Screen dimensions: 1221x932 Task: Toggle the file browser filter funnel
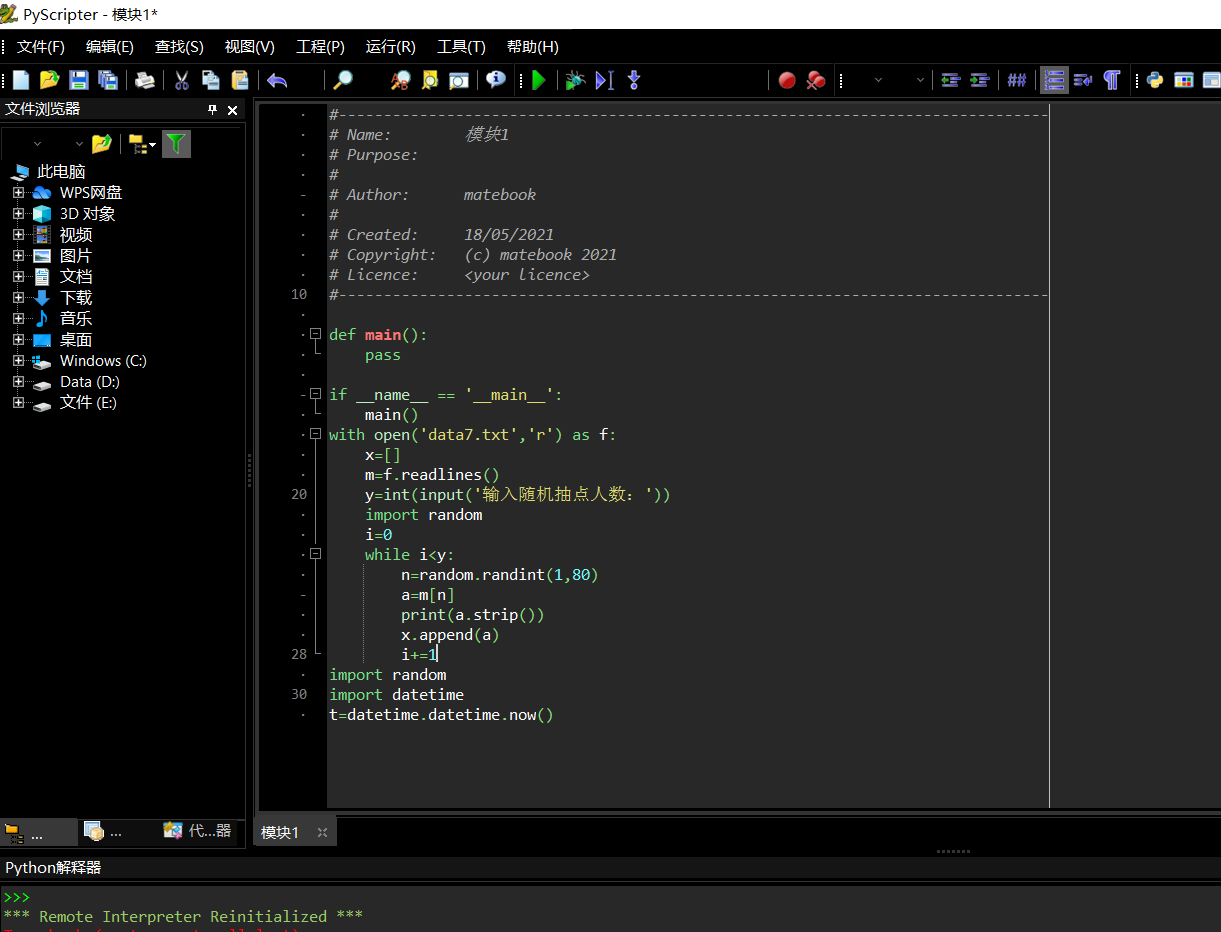click(176, 144)
